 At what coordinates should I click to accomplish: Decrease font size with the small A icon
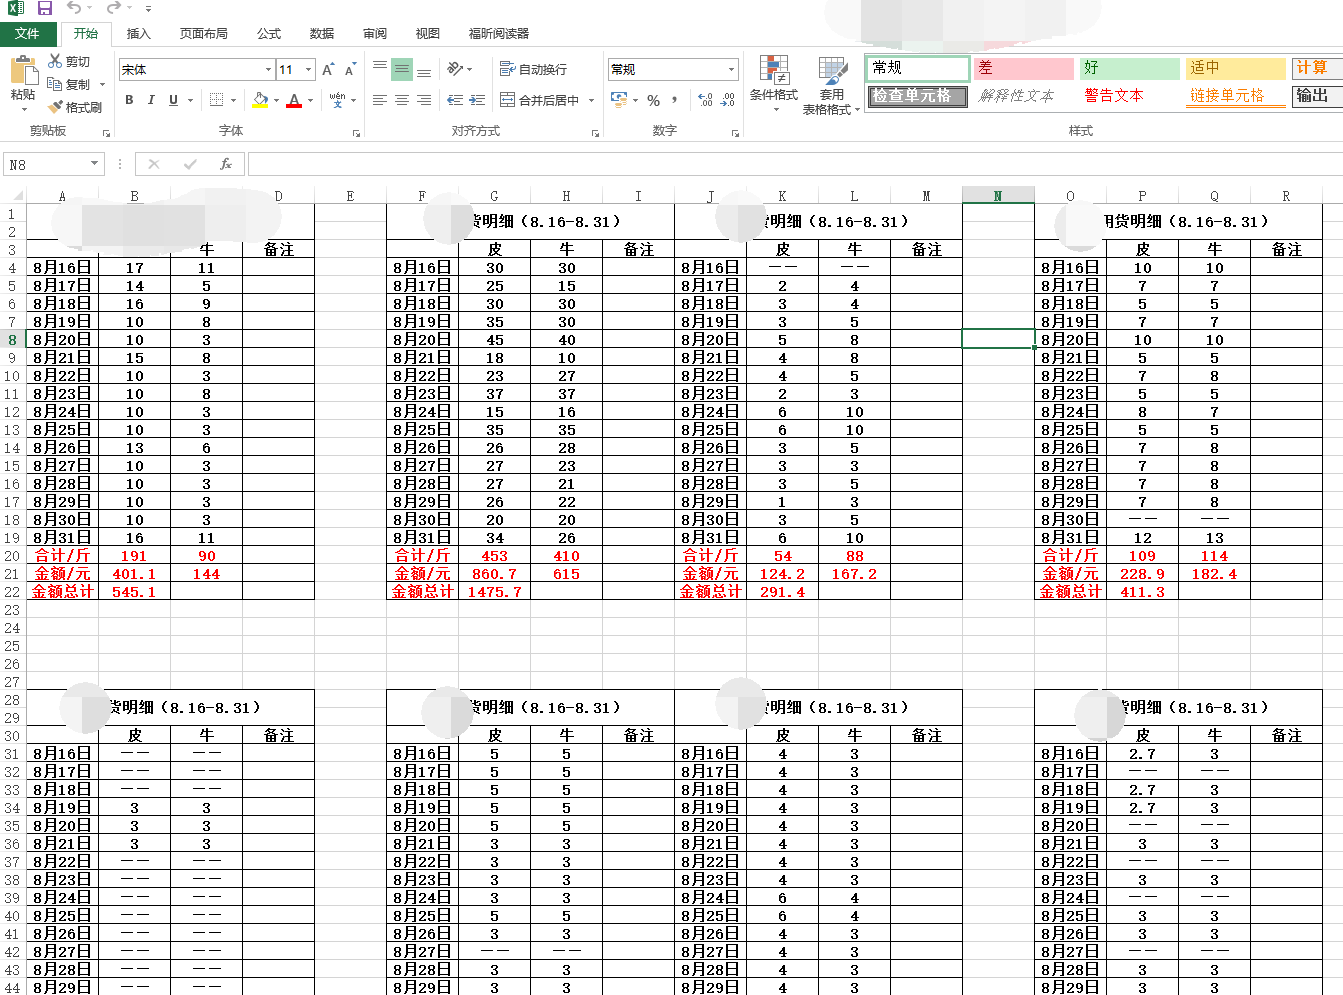click(x=349, y=70)
